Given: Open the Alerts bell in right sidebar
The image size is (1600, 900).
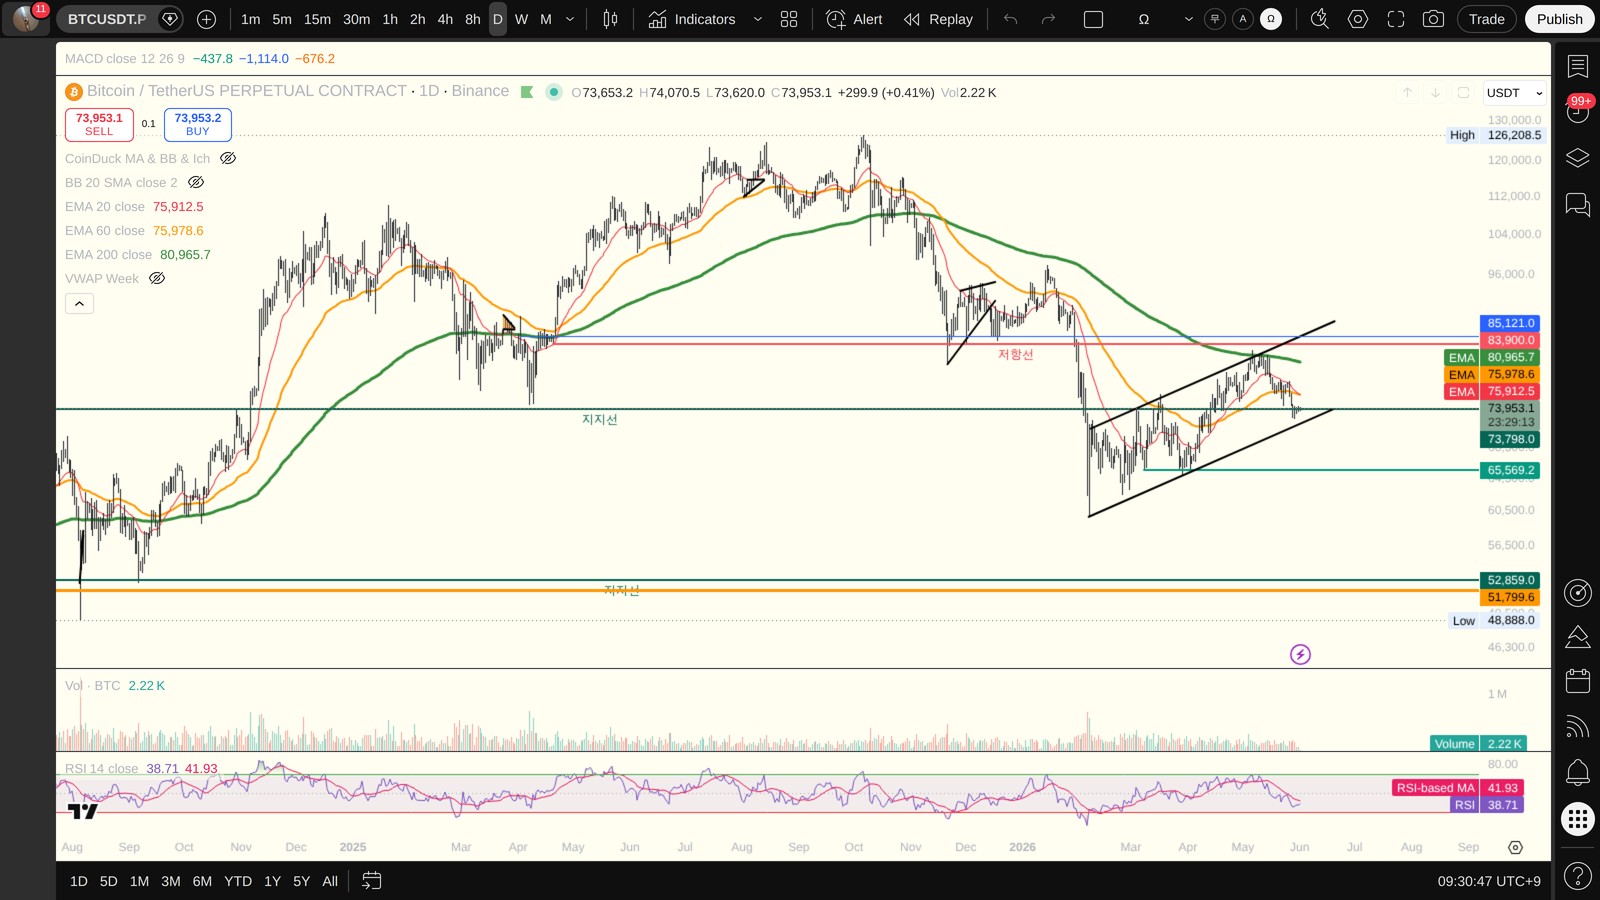Looking at the screenshot, I should (1577, 772).
